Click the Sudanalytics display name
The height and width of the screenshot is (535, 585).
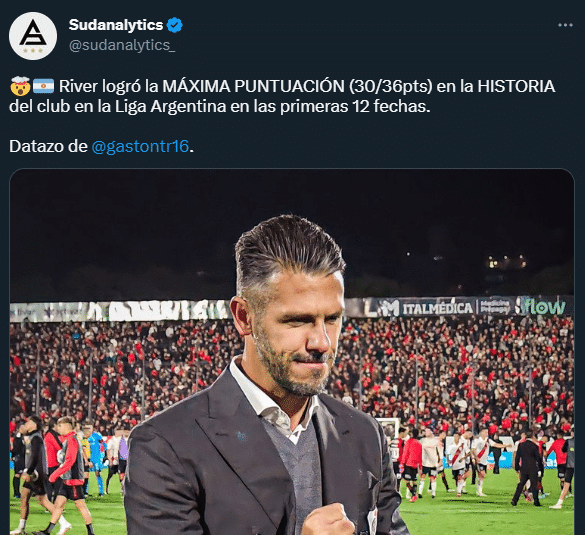click(116, 25)
